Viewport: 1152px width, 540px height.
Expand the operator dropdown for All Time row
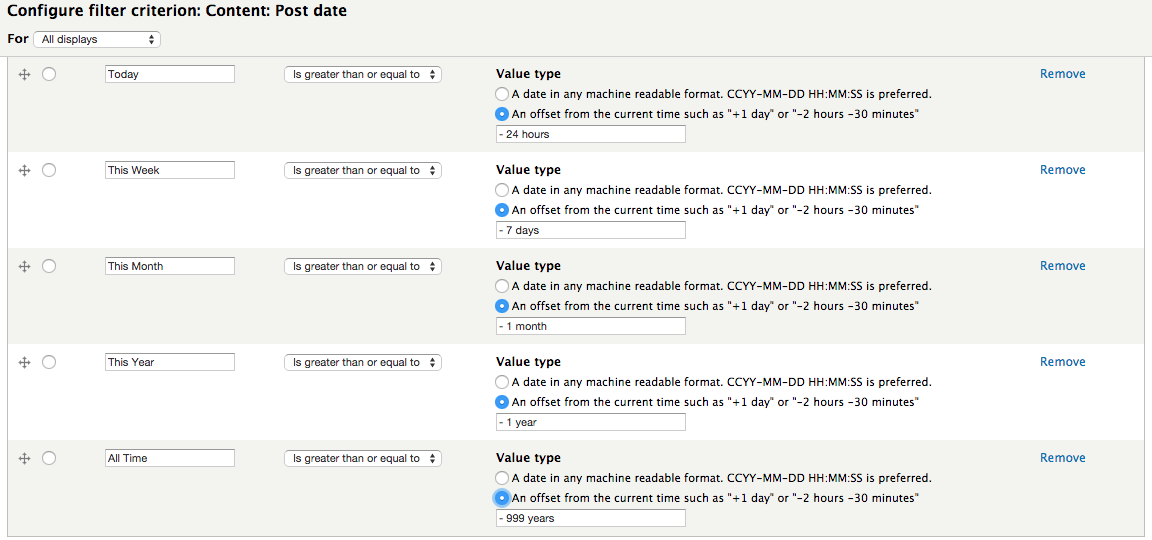[x=363, y=458]
